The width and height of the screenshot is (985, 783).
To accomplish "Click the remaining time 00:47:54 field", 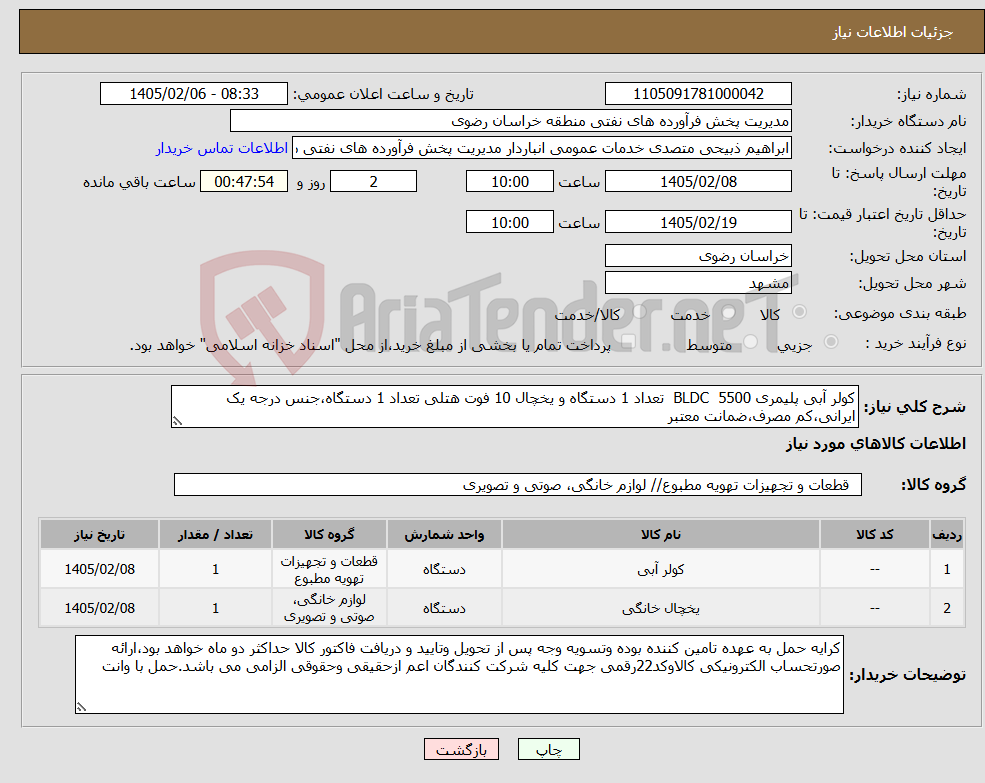I will click(244, 182).
